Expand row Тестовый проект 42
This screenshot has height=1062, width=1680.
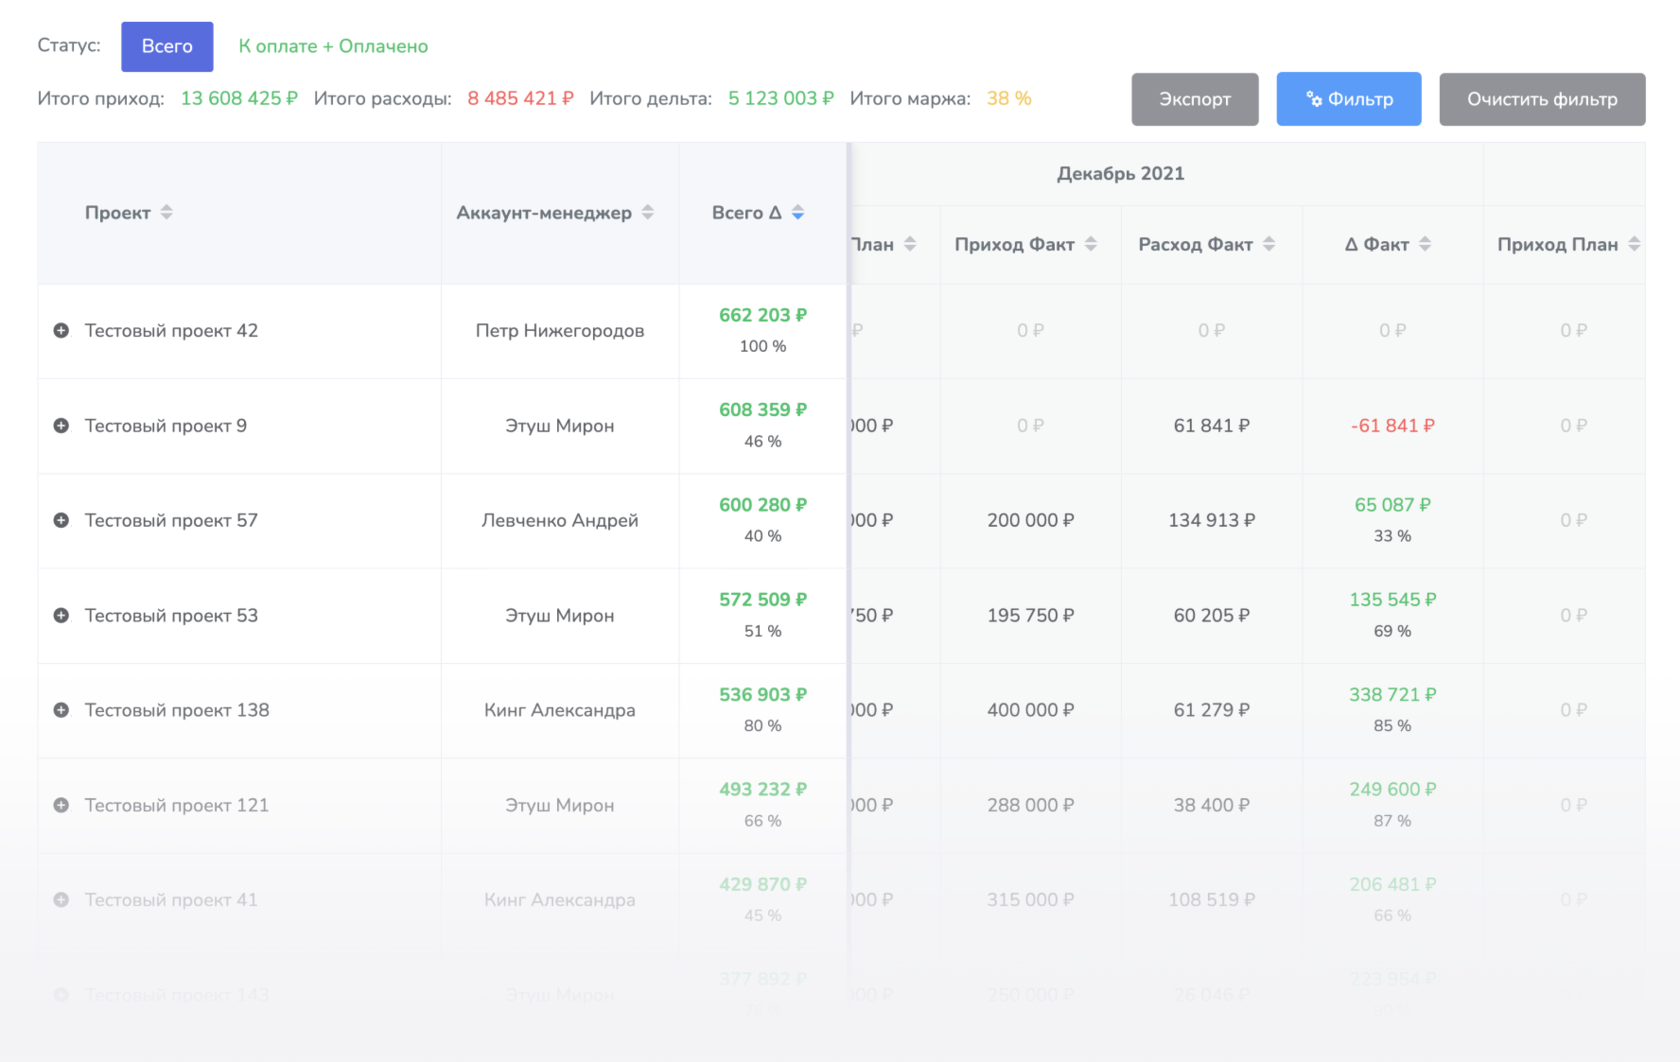pos(61,331)
